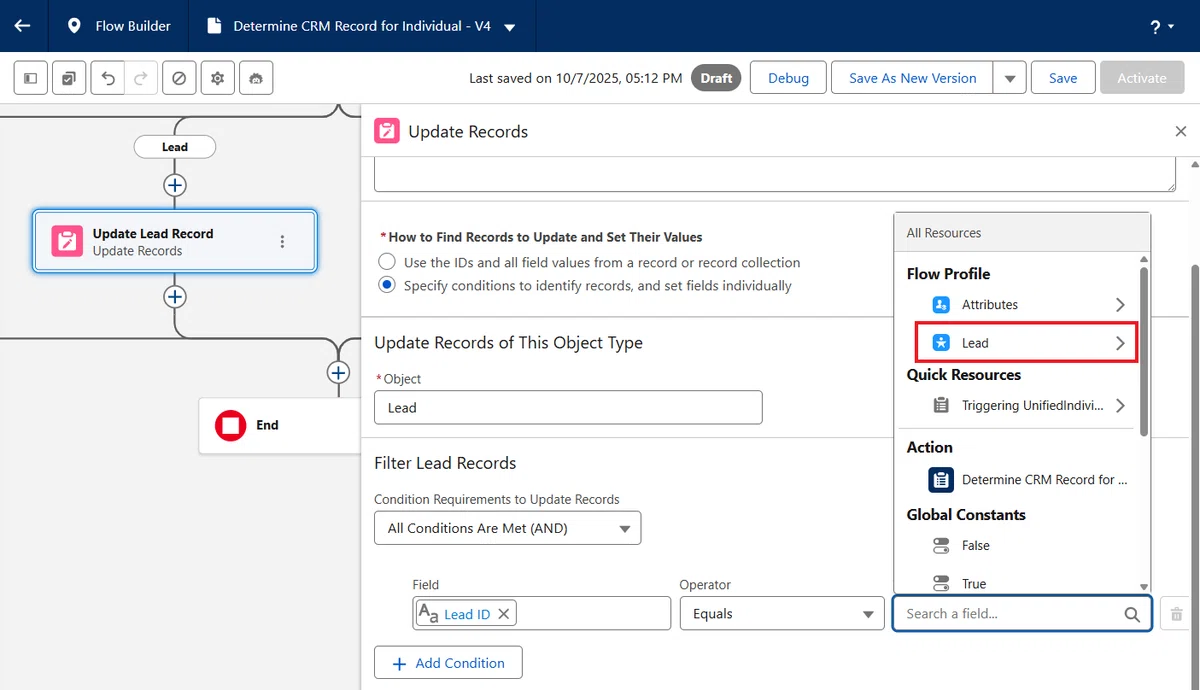Click the Lead path label on canvas

175,147
